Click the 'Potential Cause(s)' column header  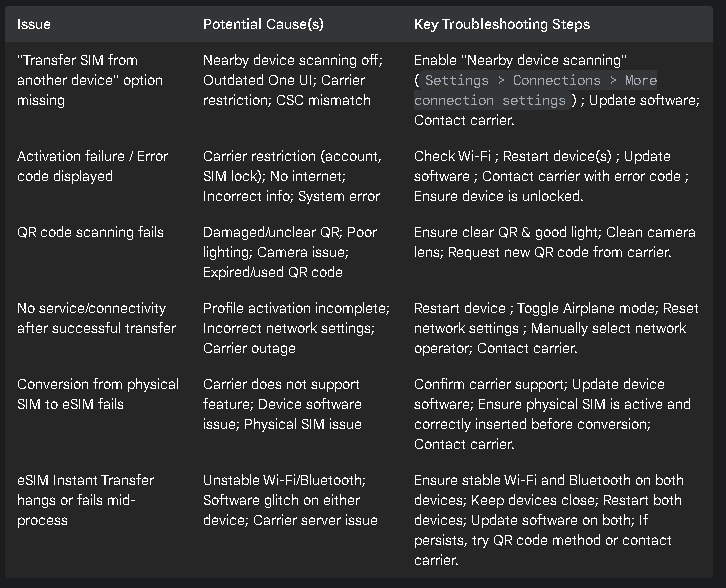pos(263,24)
